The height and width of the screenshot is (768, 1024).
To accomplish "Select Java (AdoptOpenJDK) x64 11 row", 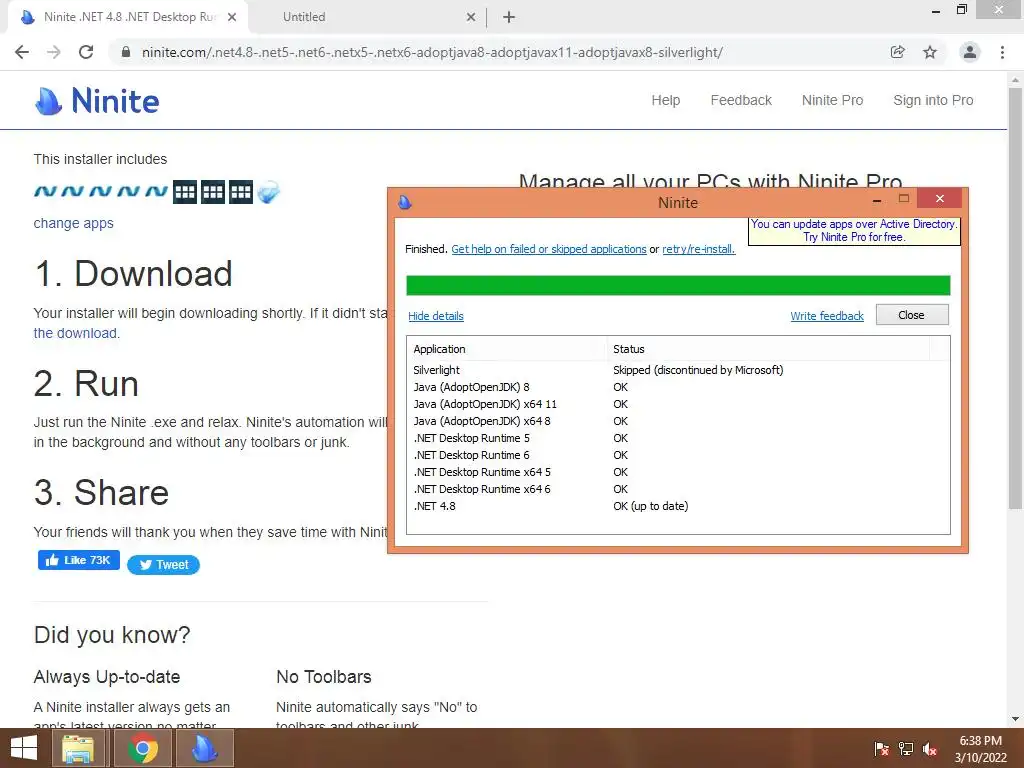I will click(x=678, y=404).
